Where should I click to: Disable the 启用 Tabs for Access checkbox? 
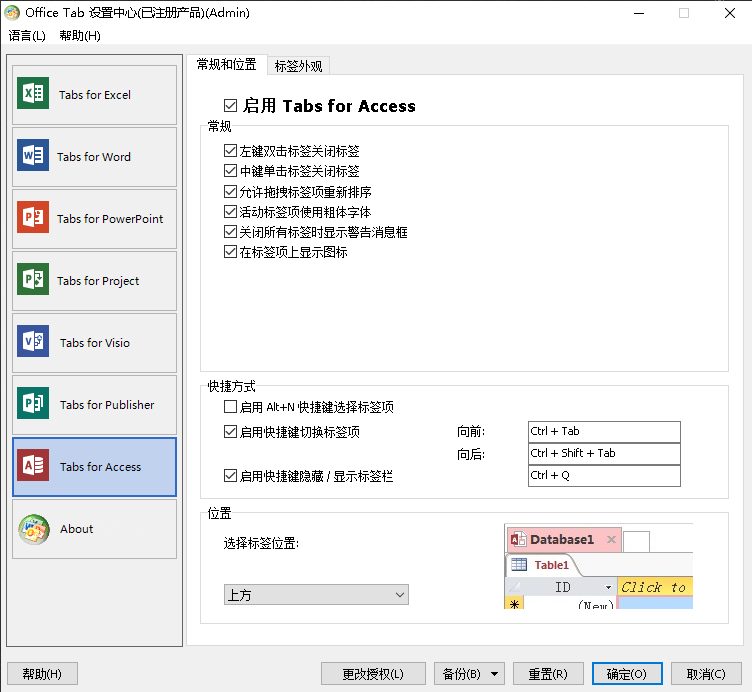(x=231, y=106)
